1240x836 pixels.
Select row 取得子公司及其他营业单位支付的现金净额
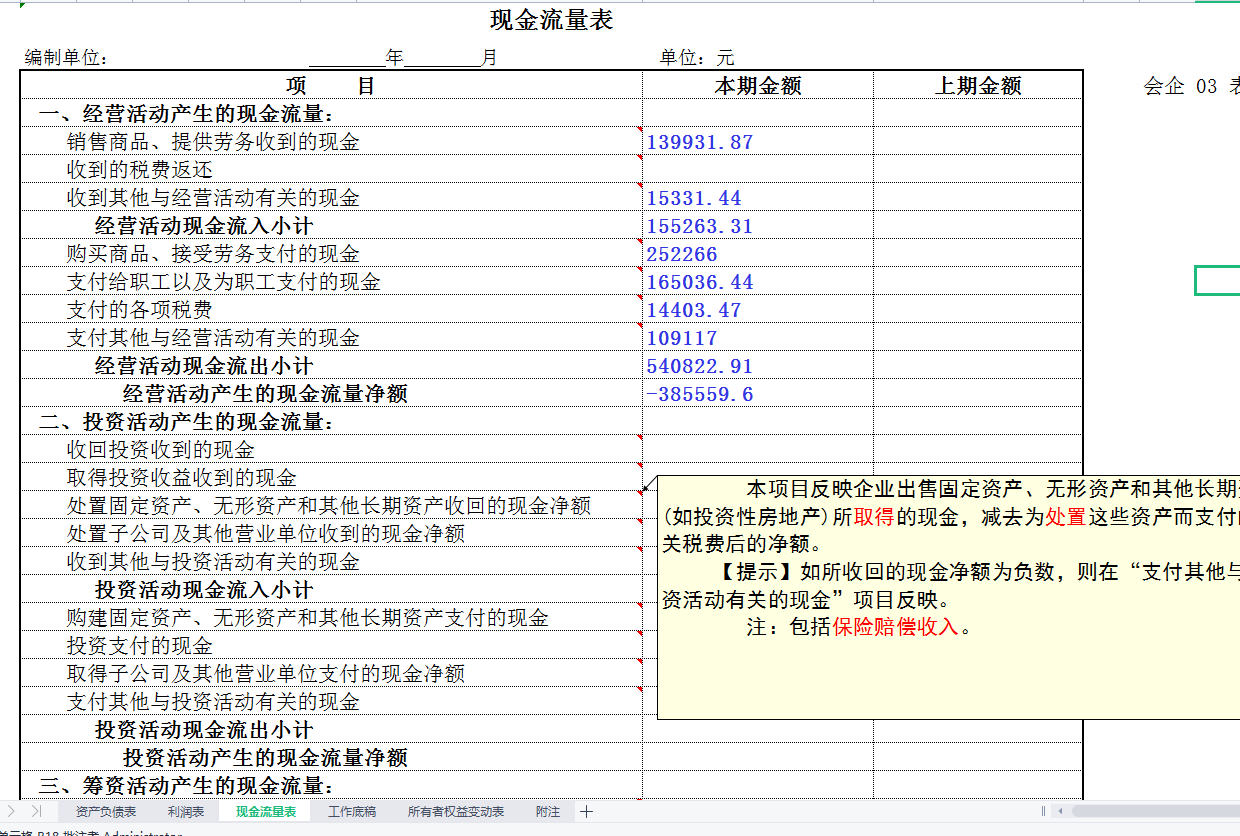[x=266, y=674]
